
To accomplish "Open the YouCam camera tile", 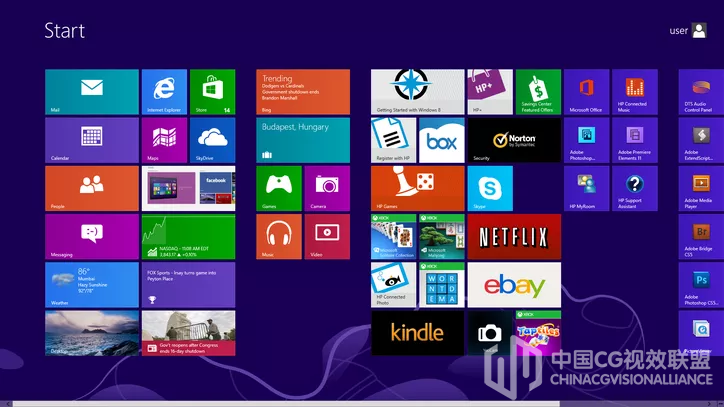I will pos(490,333).
